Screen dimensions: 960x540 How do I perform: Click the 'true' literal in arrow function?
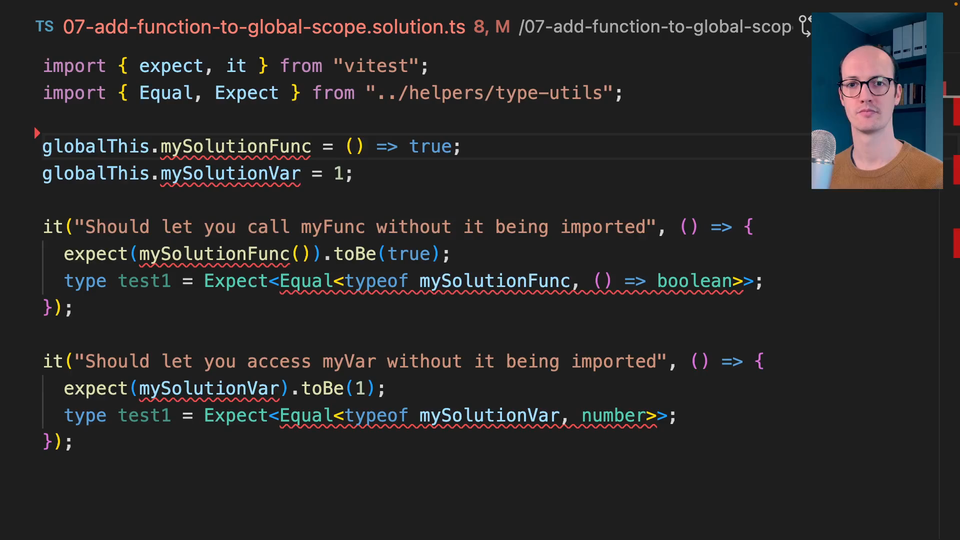pyautogui.click(x=430, y=147)
